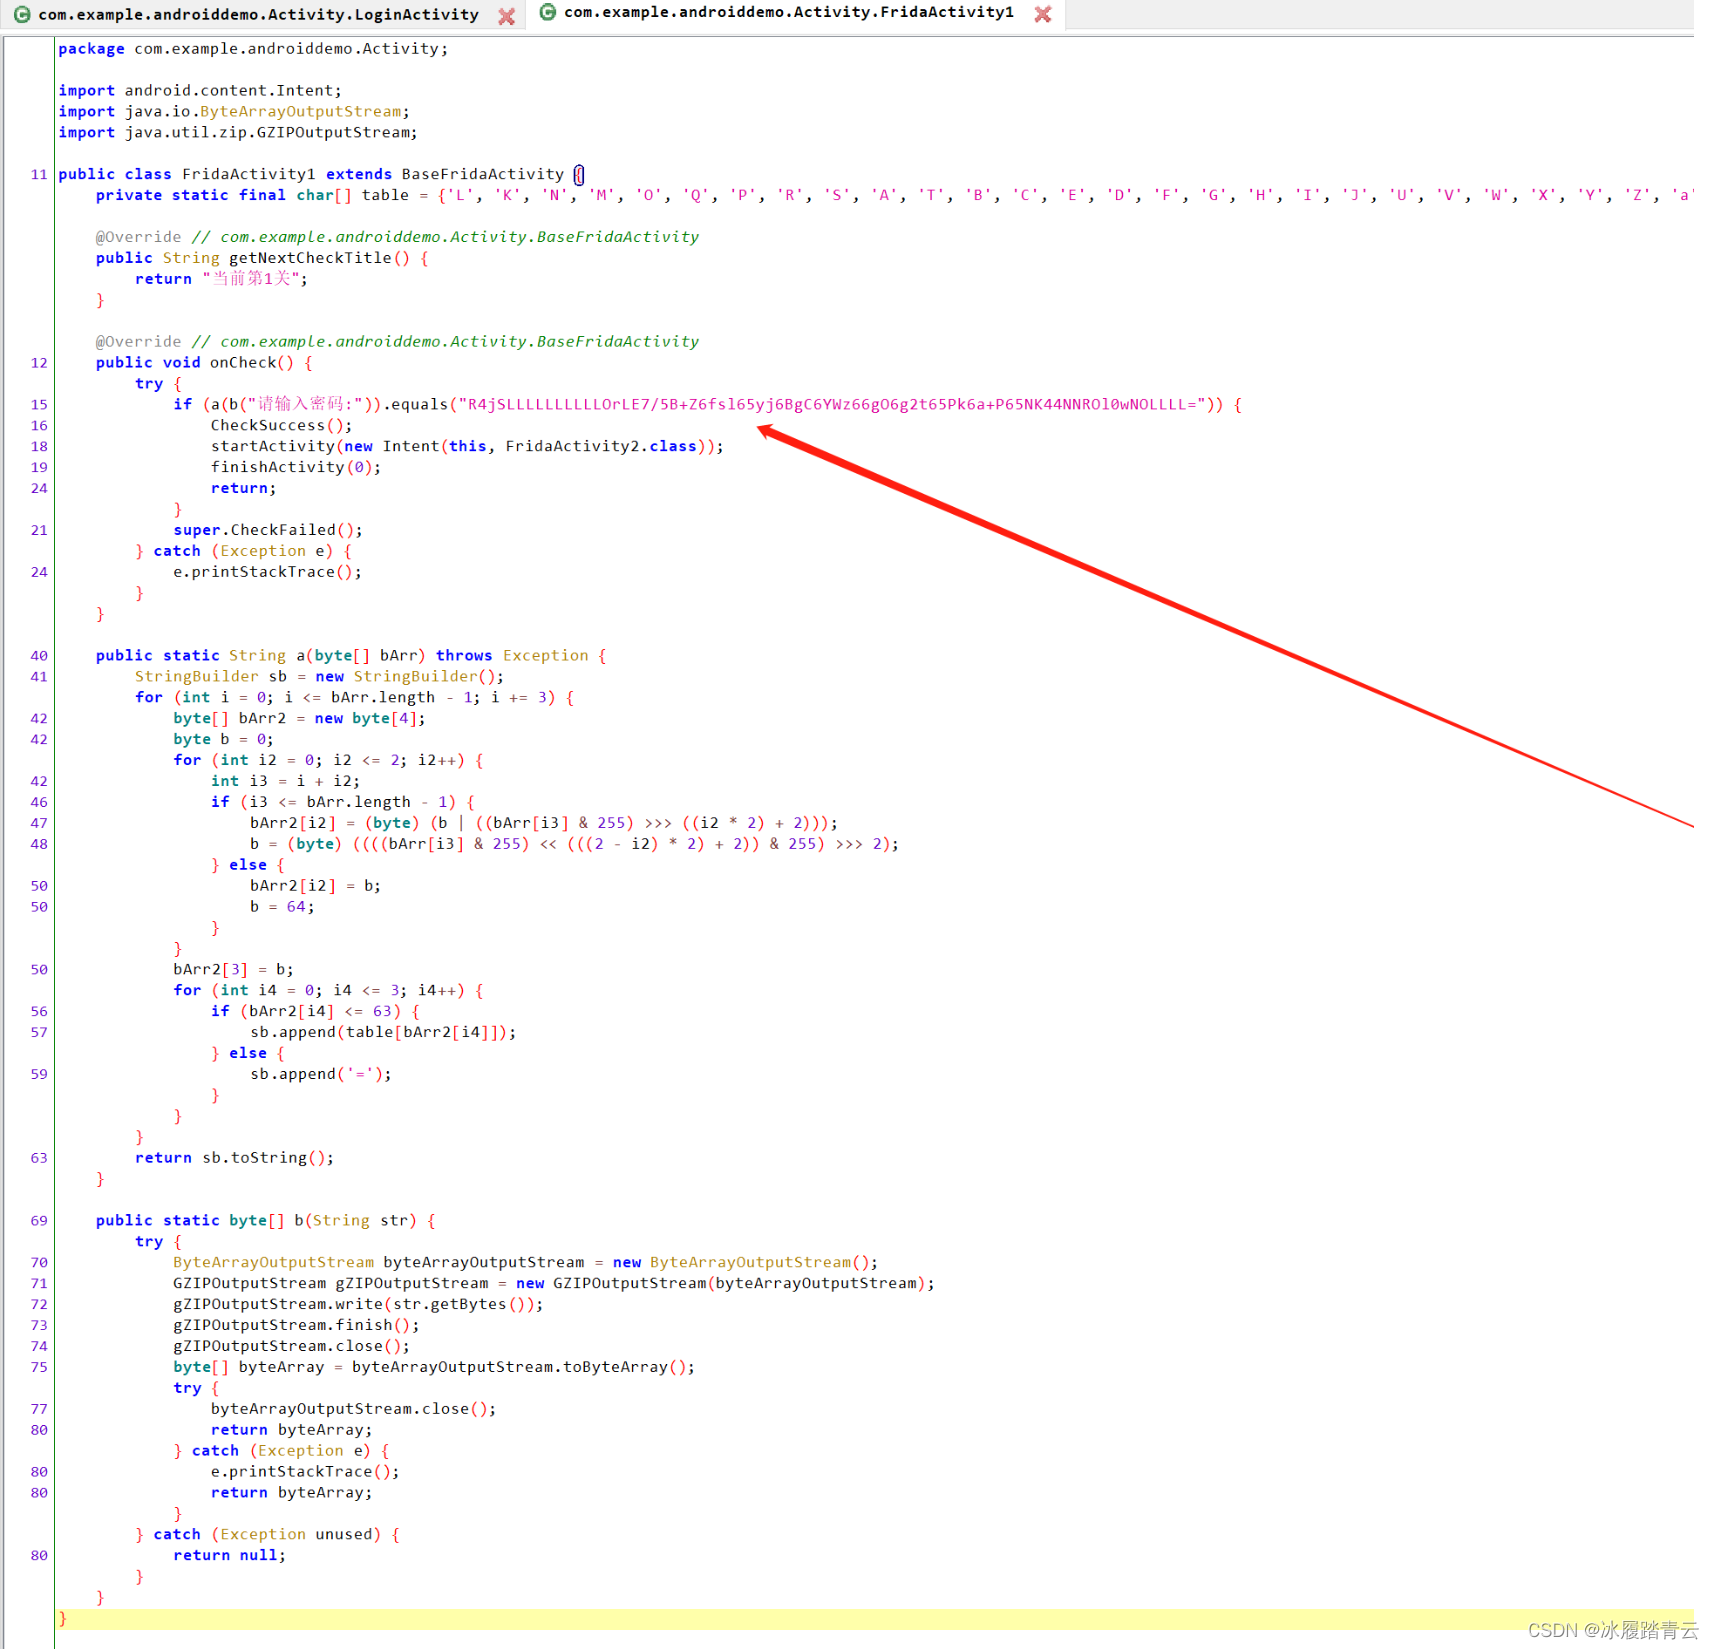The width and height of the screenshot is (1714, 1649).
Task: Click ByteArrayOutputStream in the java.io import
Action: click(x=300, y=112)
